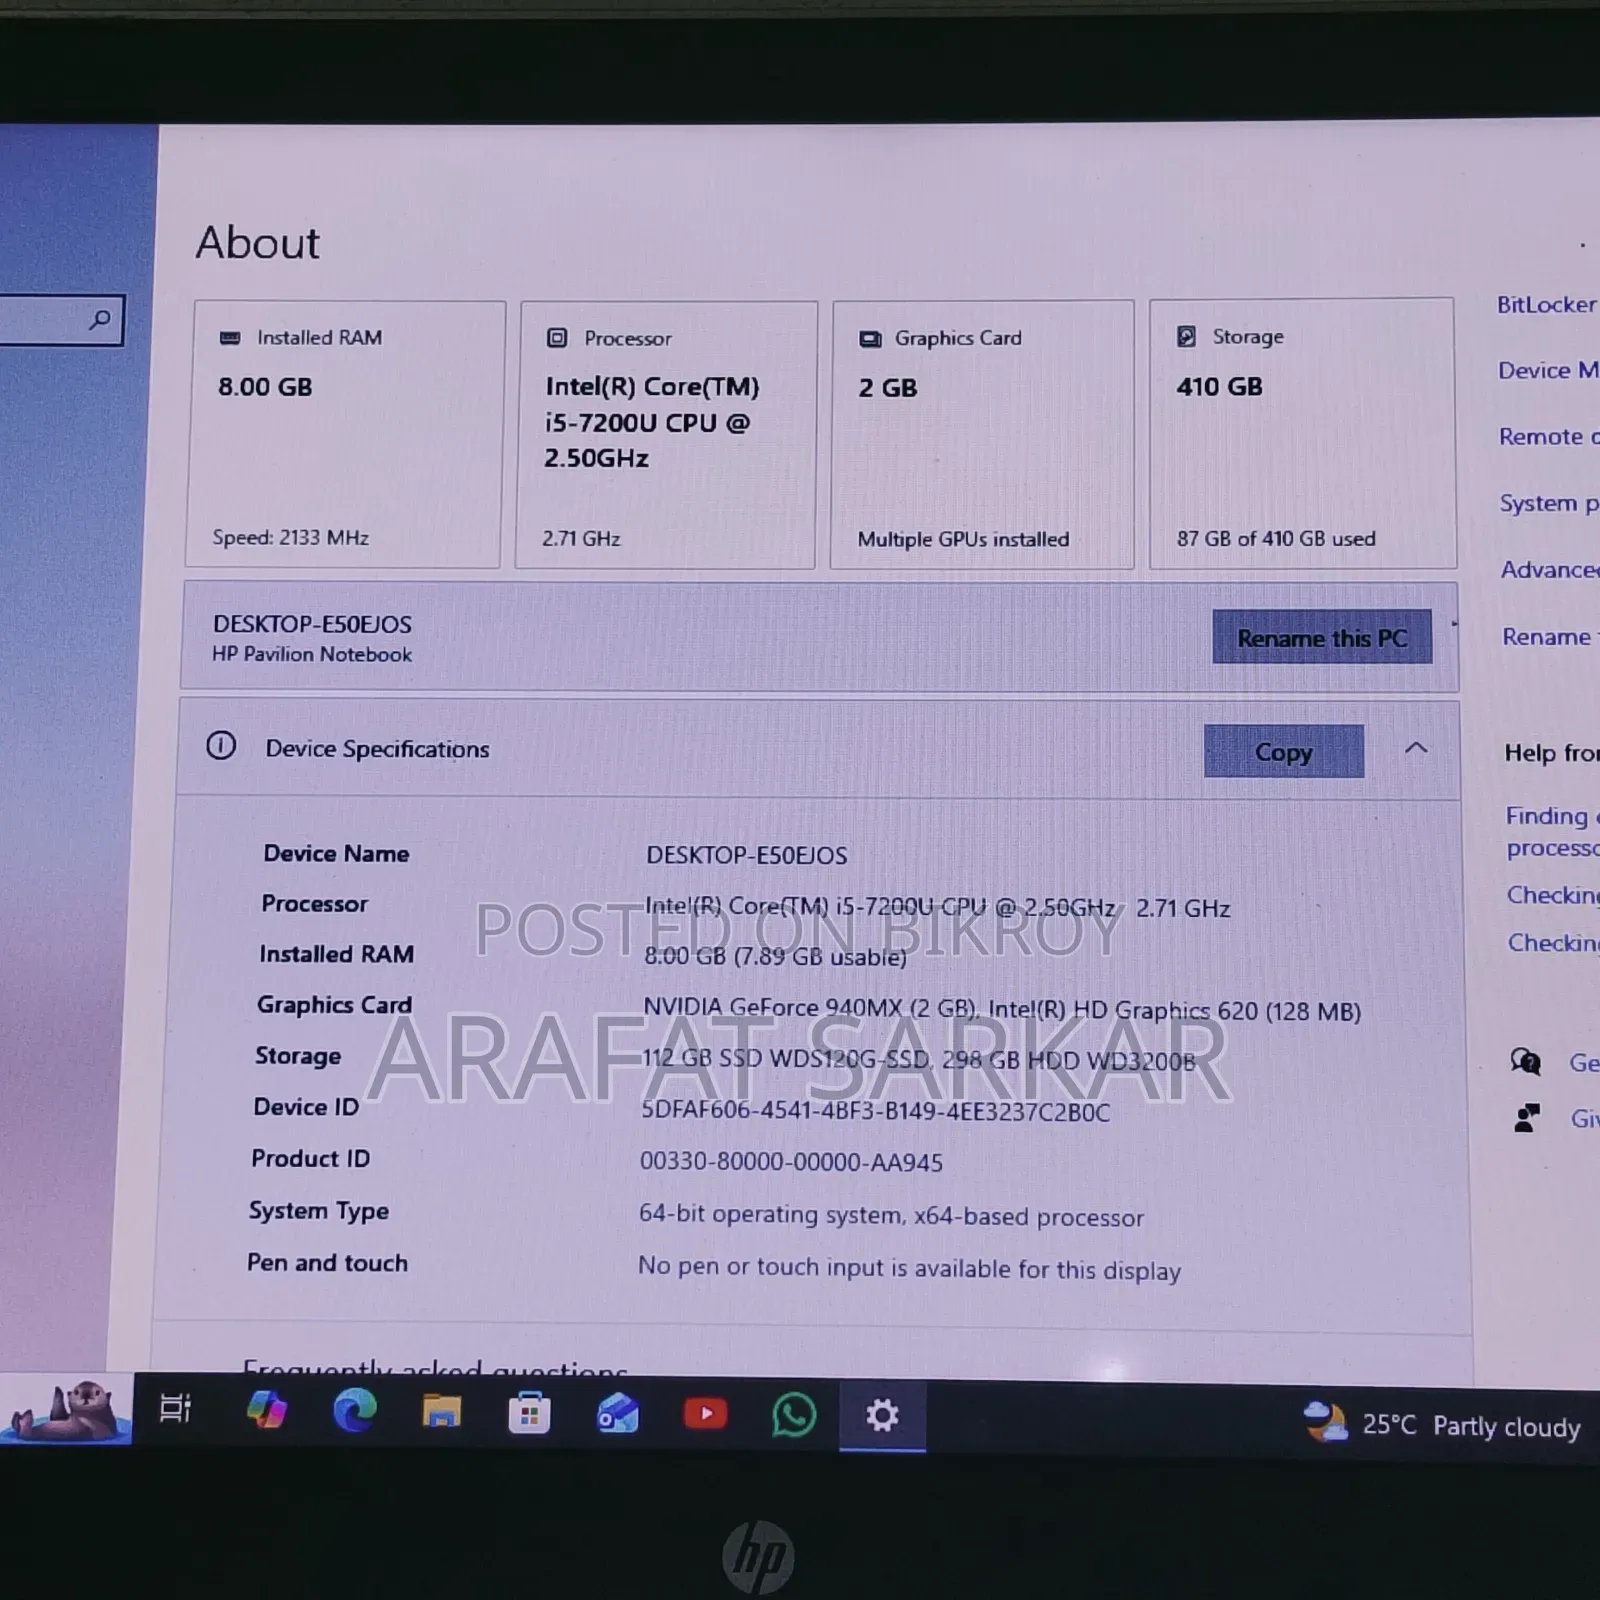
Task: Click the first Checking help link
Action: pos(1553,895)
